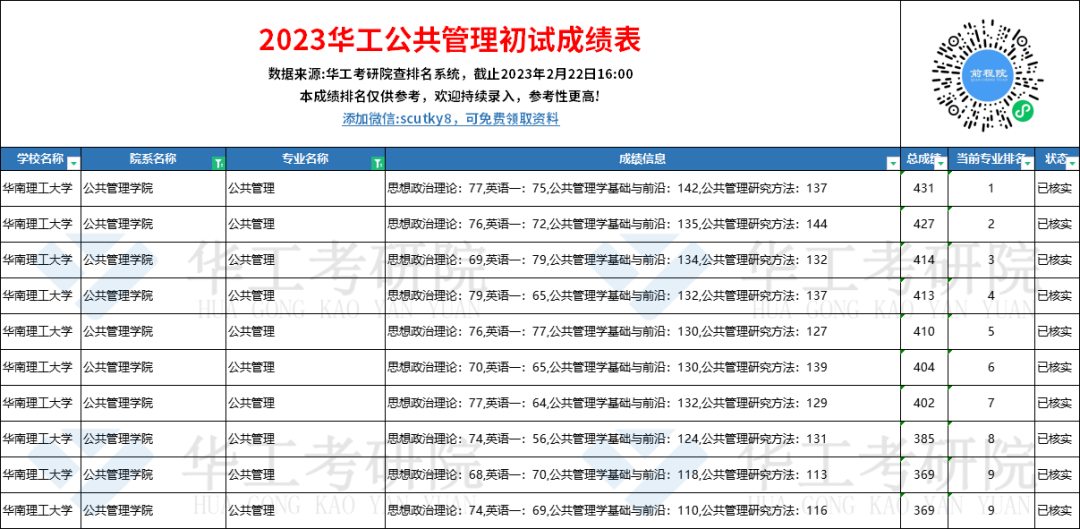This screenshot has width=1080, height=529.
Task: Select score info cell starting 思想政治理论:74,英语一:56
Action: 643,439
